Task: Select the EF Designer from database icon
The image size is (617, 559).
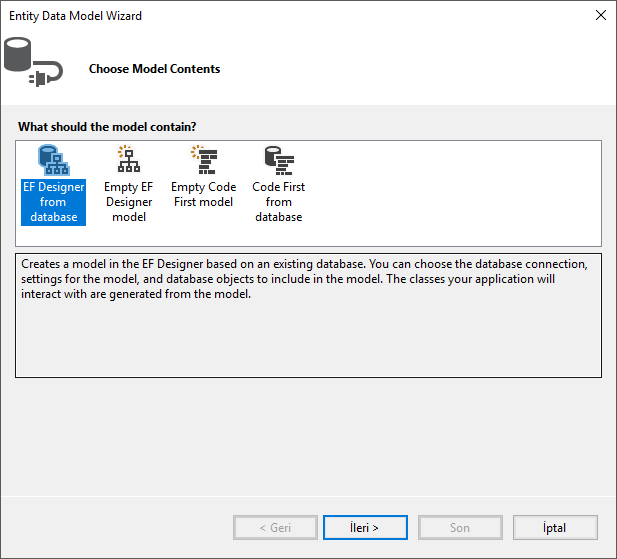Action: 52,160
